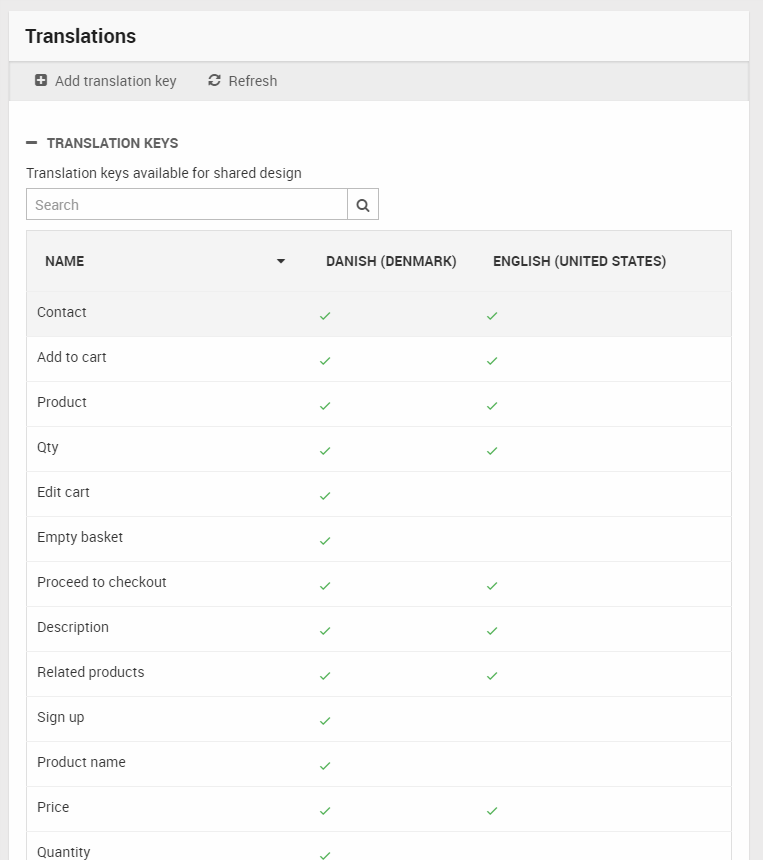Click the Danish (Denmark) column header
Screen dimensions: 763x860
point(391,261)
